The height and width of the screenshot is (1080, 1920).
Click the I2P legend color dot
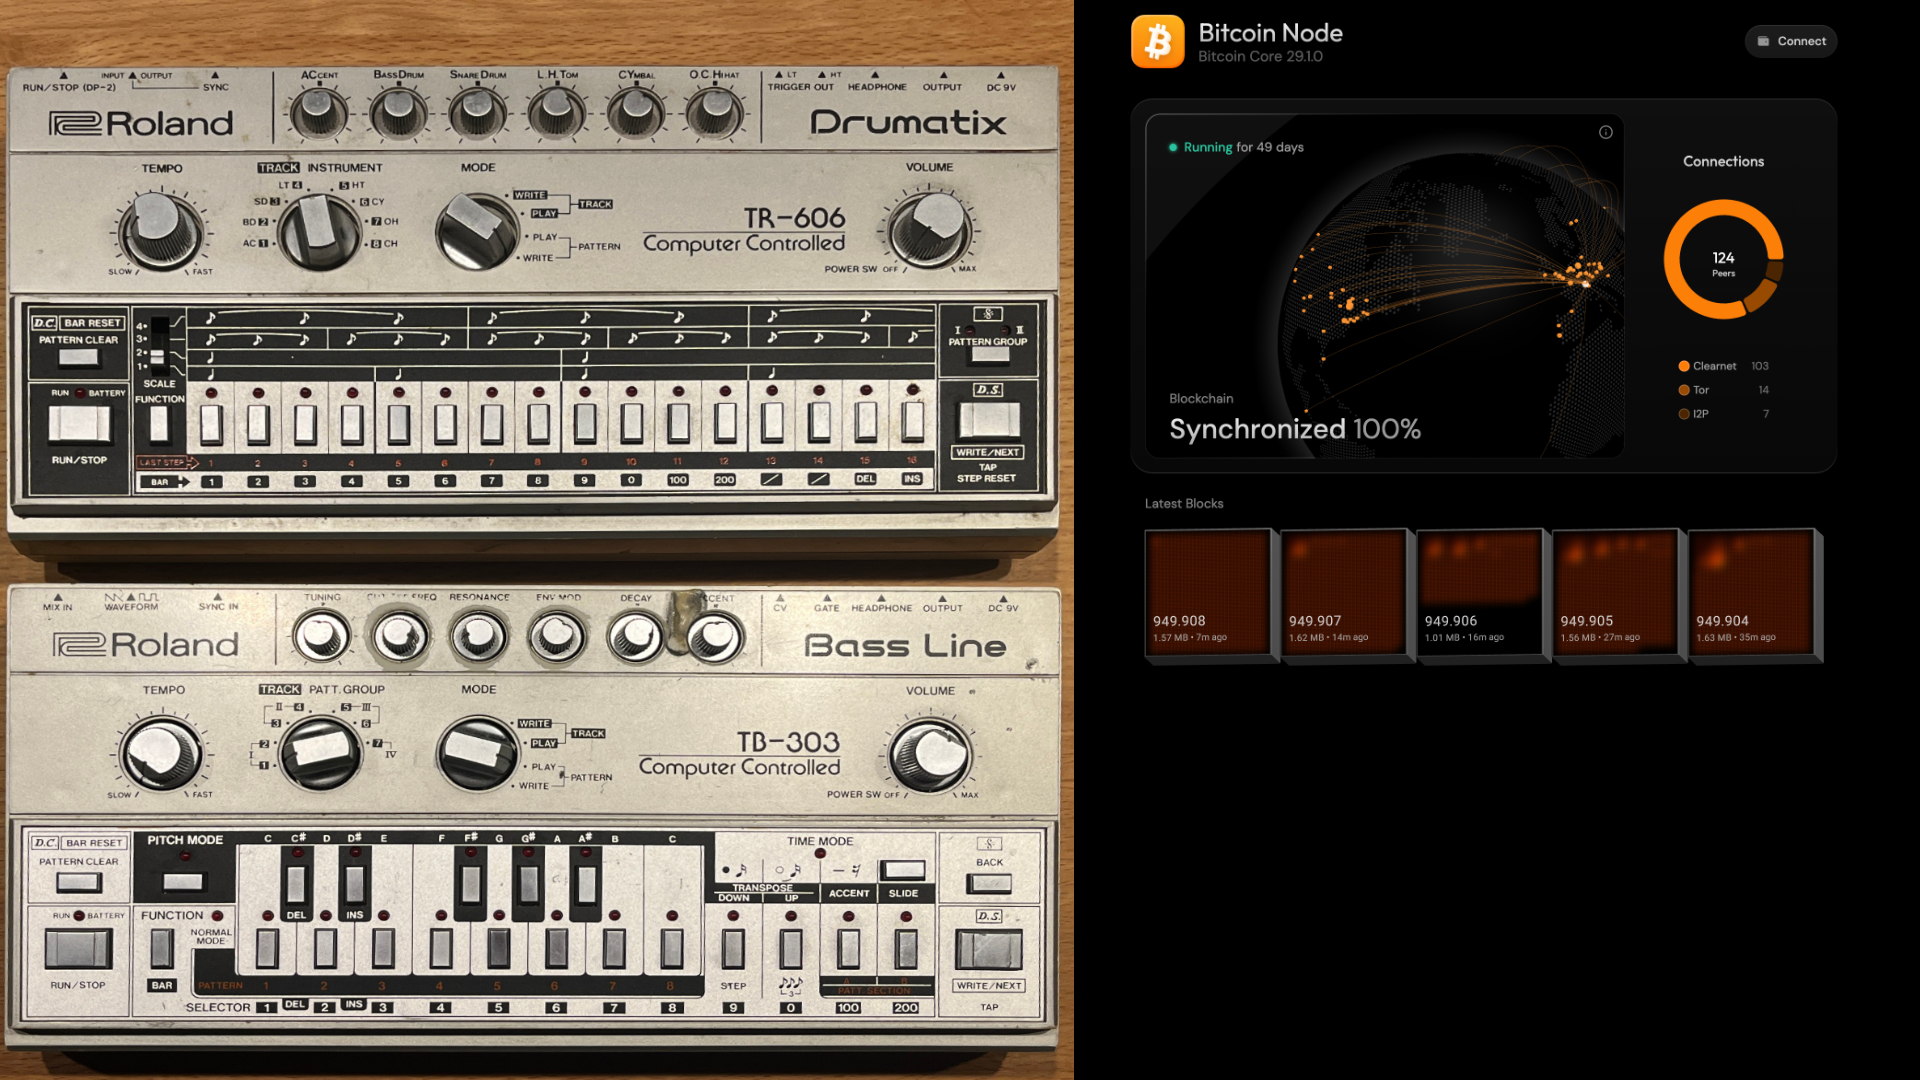tap(1684, 414)
